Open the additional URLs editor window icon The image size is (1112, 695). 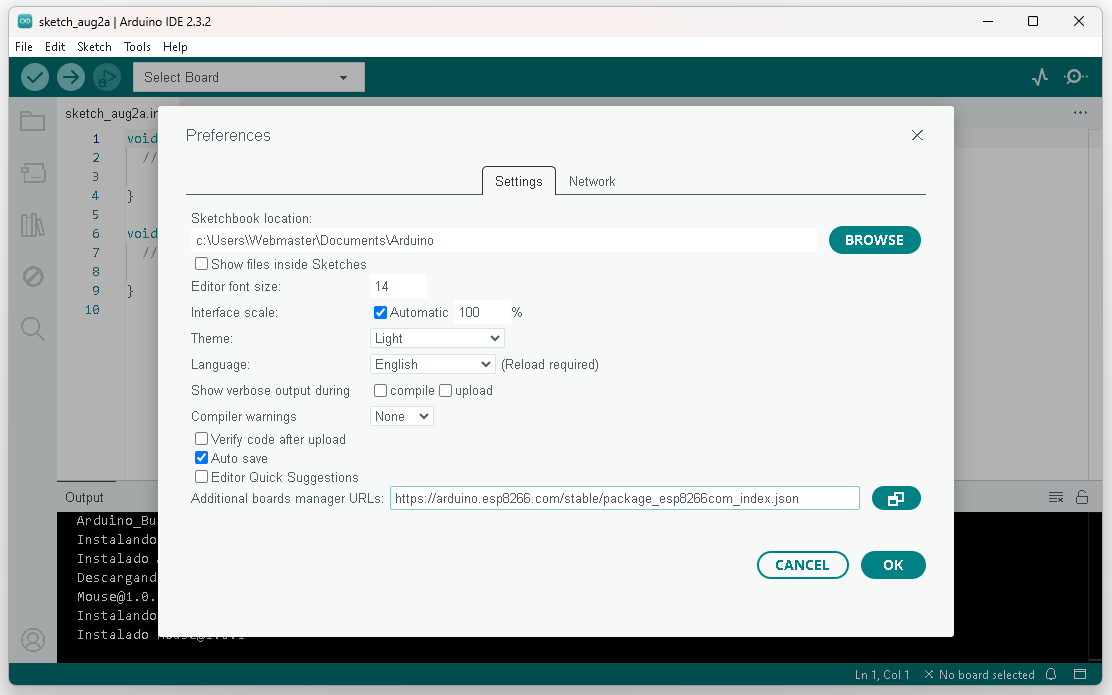896,498
